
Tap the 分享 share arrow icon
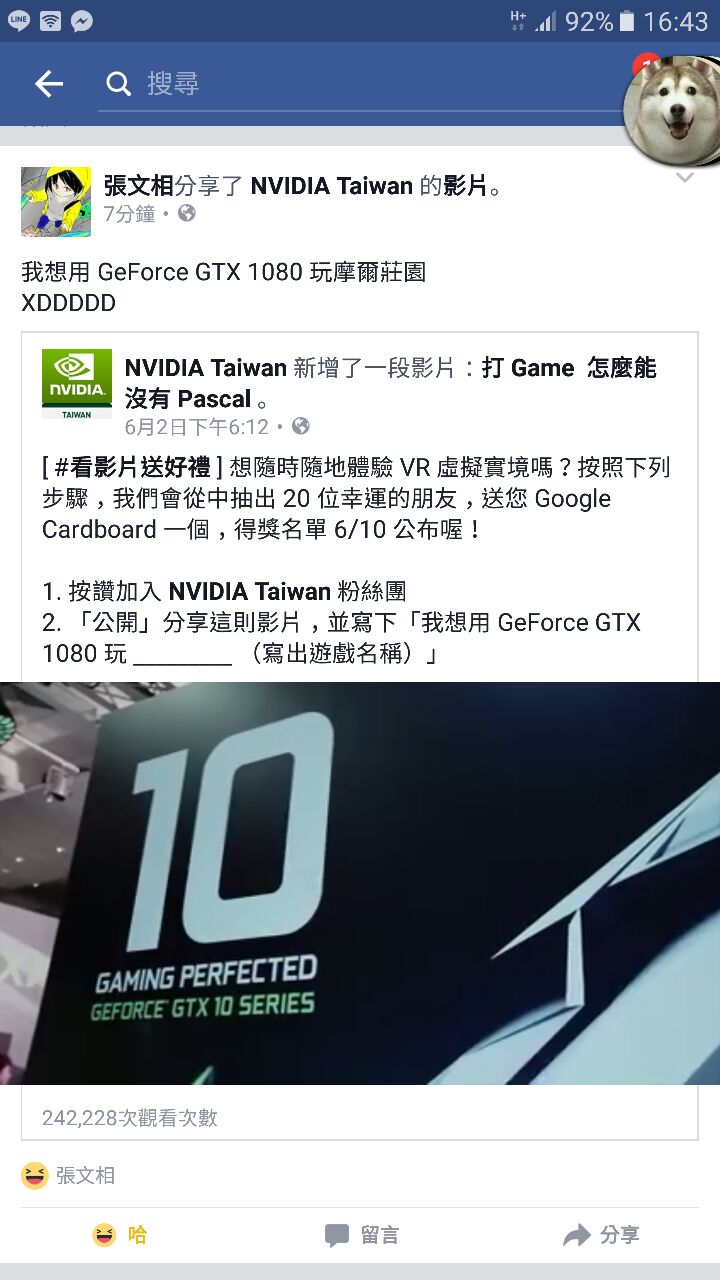coord(577,1236)
